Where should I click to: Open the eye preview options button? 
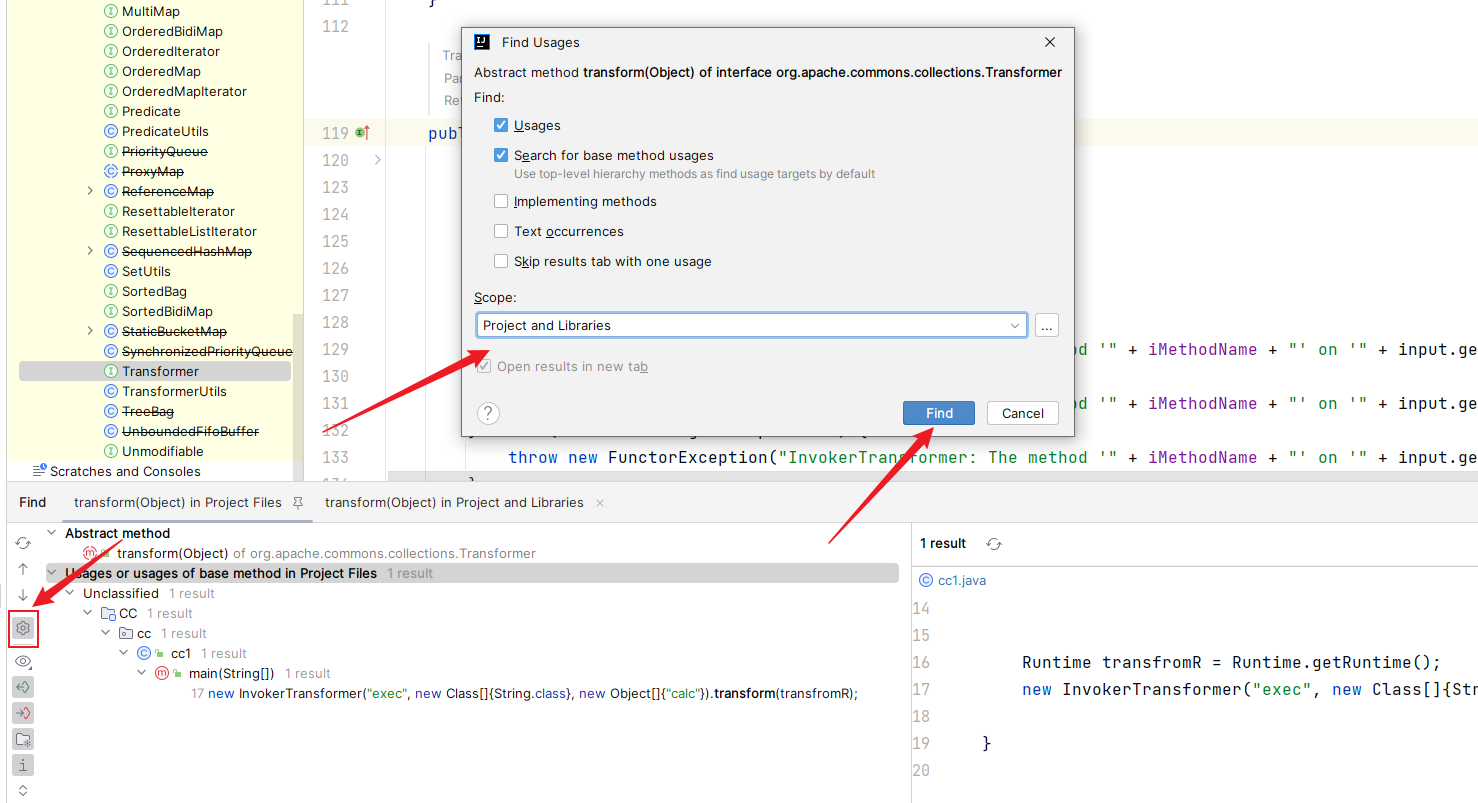tap(23, 661)
